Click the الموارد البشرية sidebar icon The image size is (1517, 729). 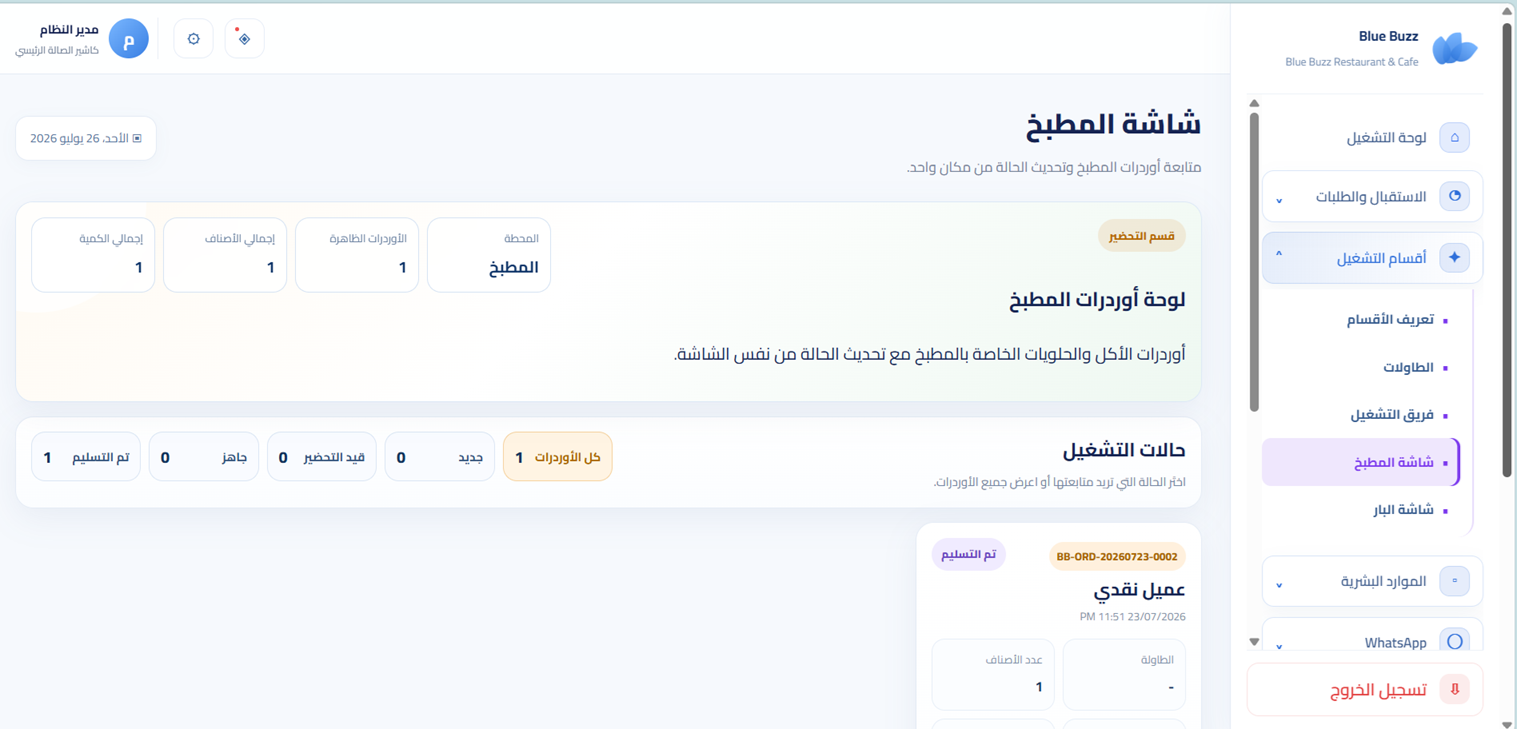click(x=1454, y=580)
